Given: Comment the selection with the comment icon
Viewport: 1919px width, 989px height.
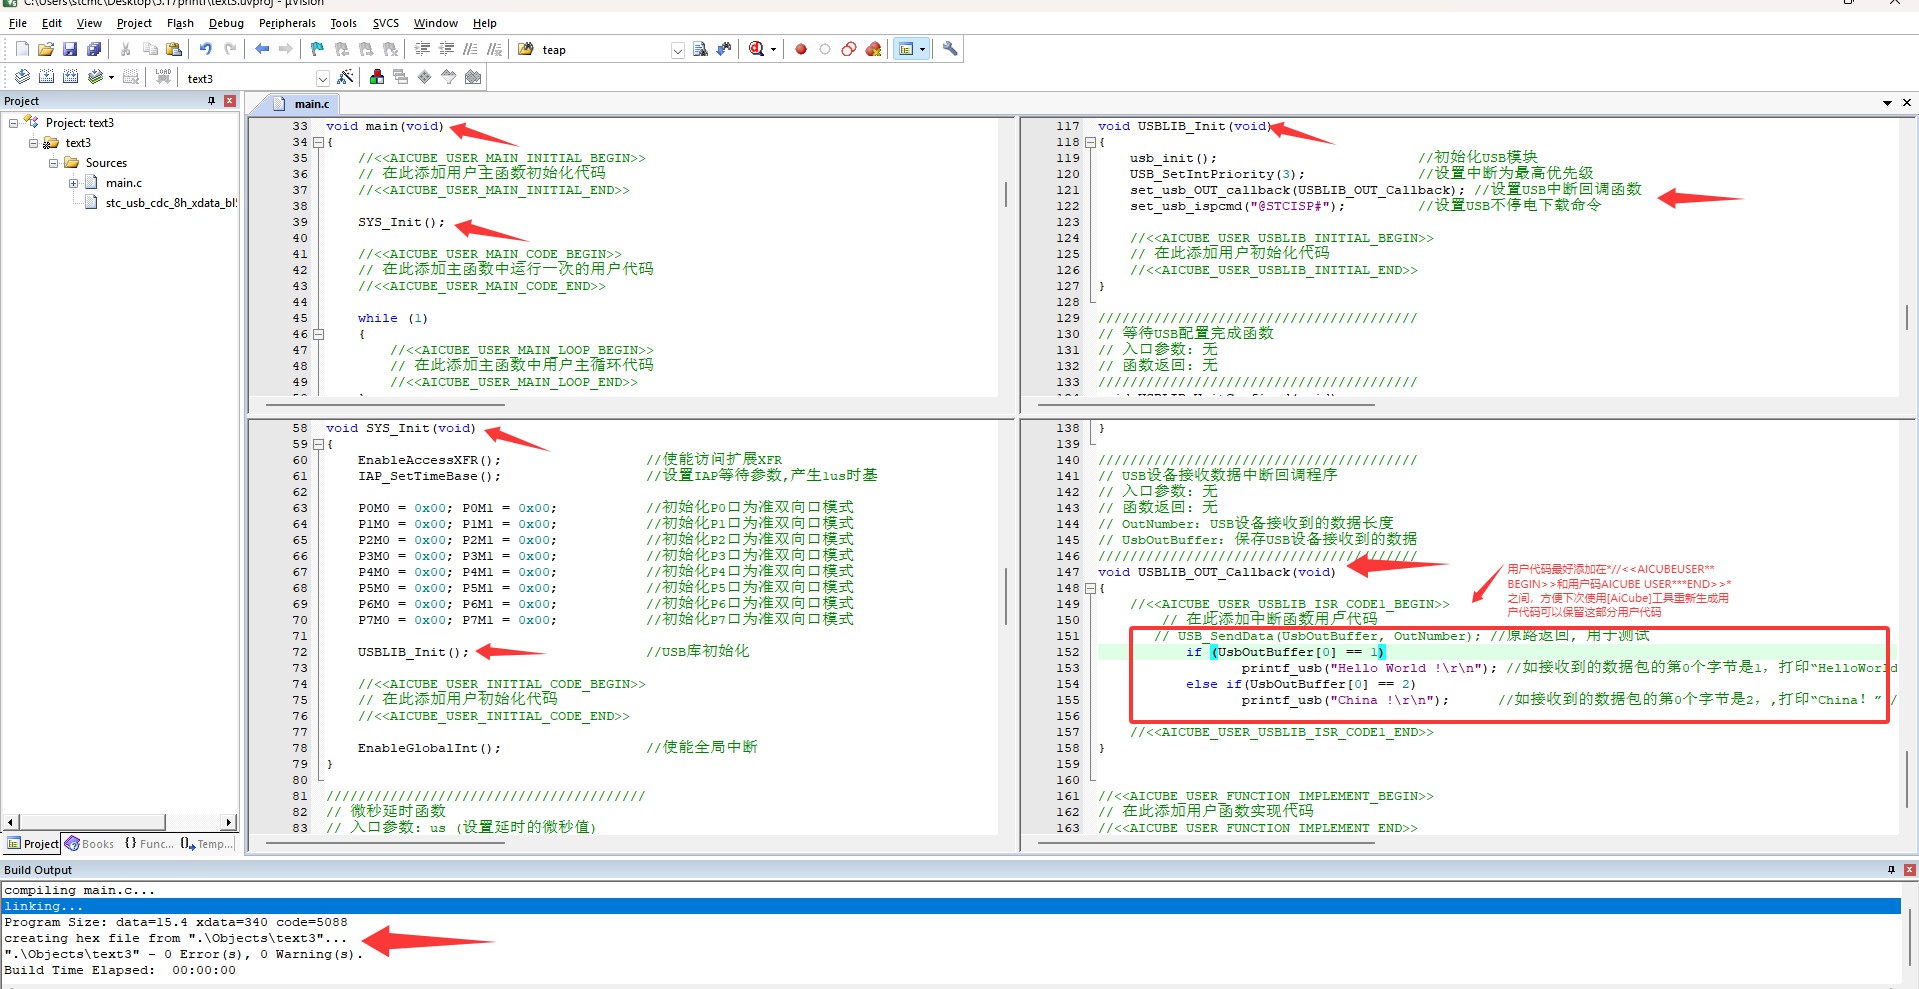Looking at the screenshot, I should point(470,49).
